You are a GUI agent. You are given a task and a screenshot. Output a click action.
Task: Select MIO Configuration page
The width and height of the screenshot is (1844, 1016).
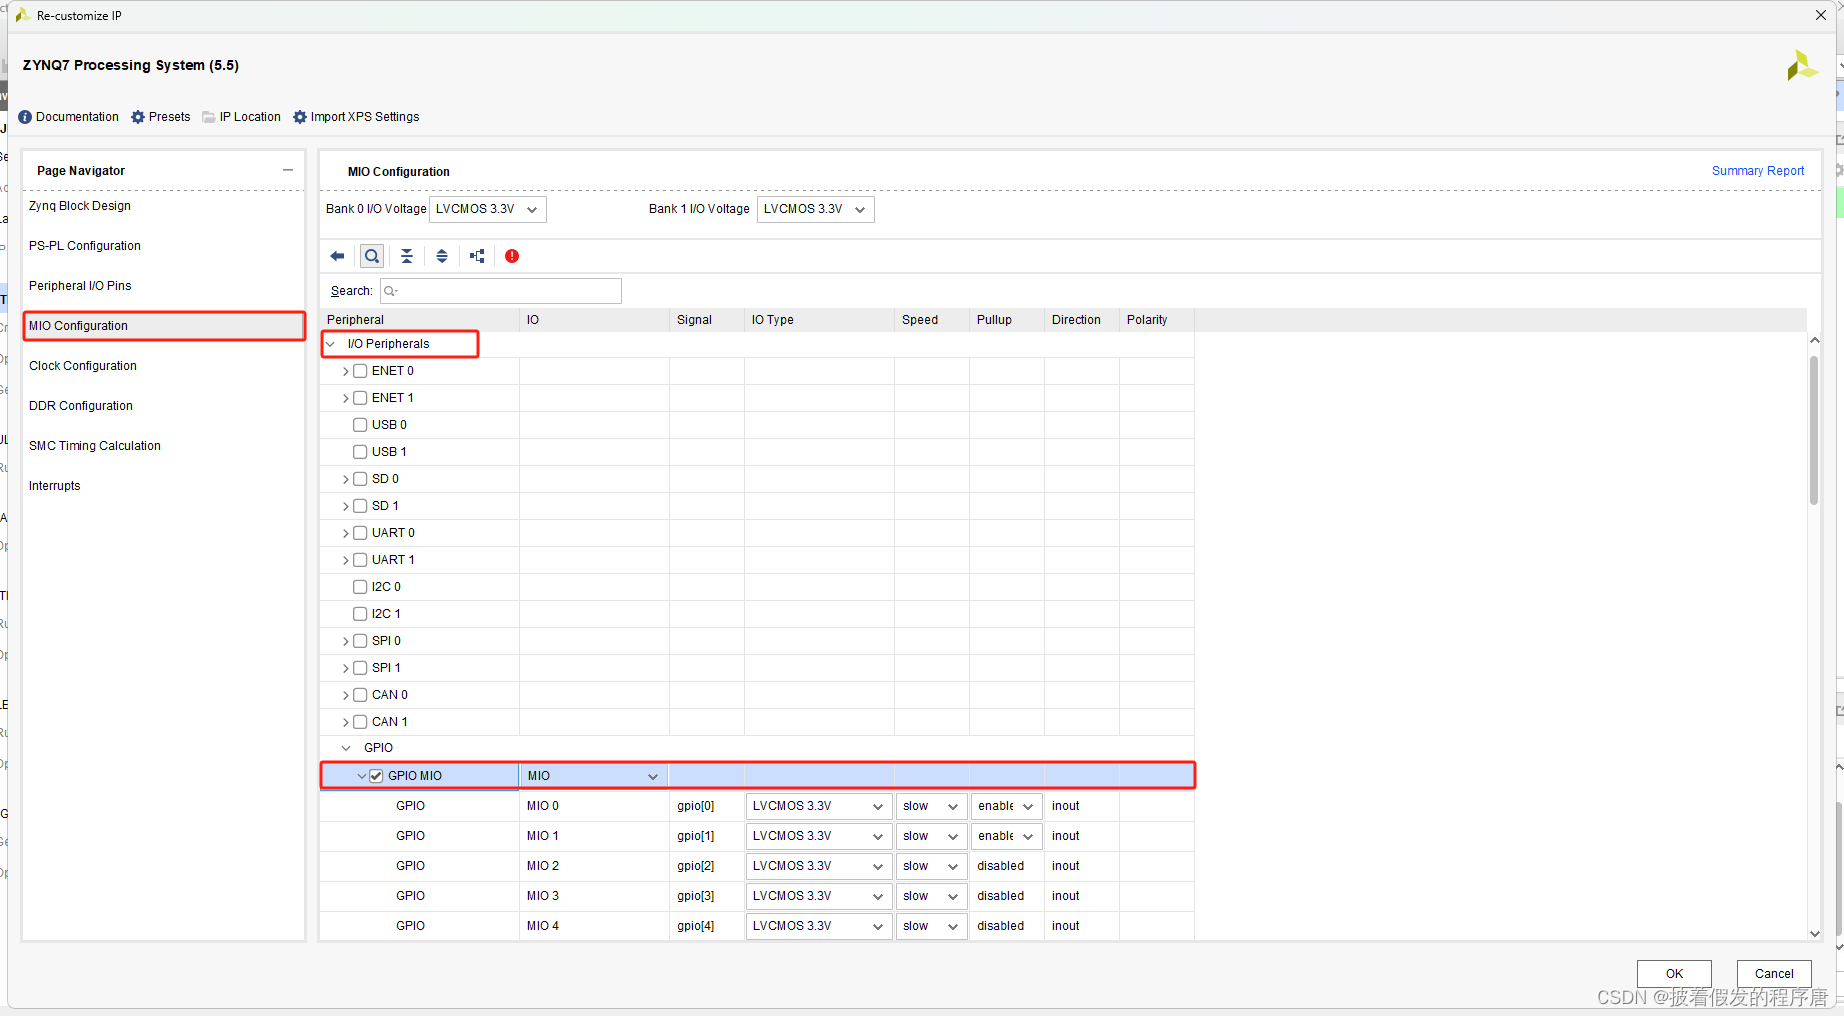(x=164, y=326)
